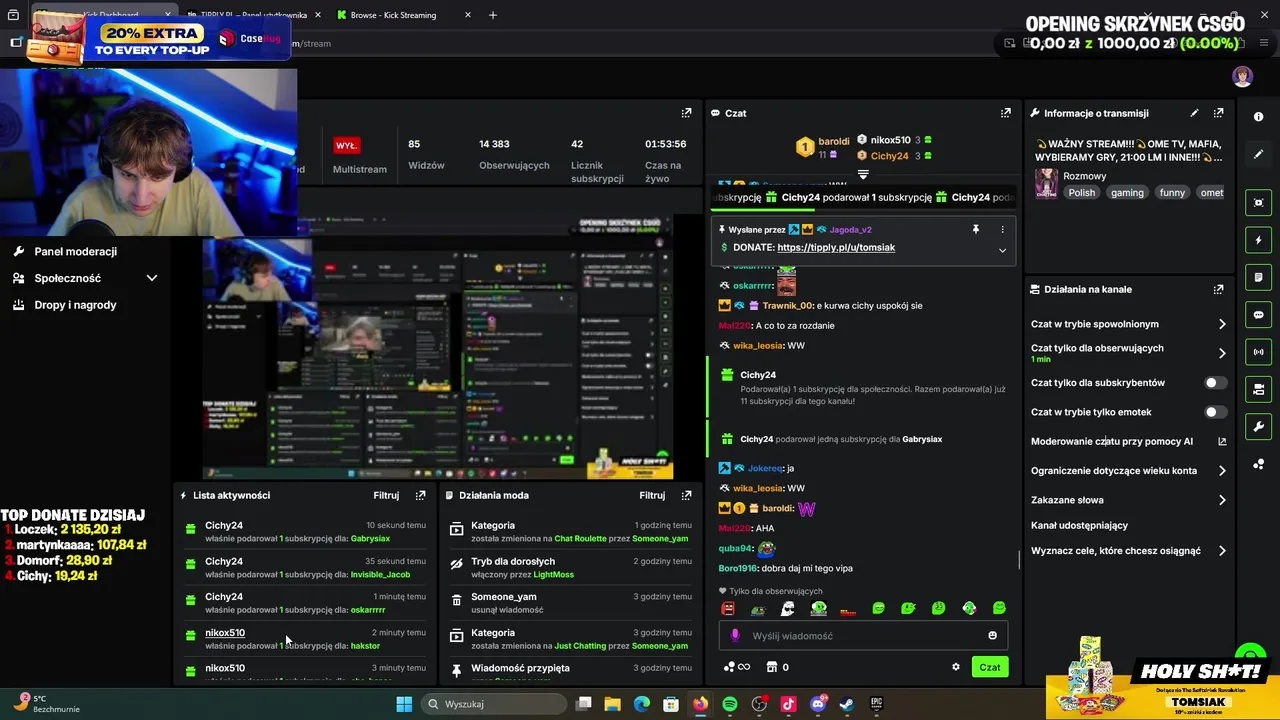
Task: Open a new browser tab
Action: pos(492,15)
